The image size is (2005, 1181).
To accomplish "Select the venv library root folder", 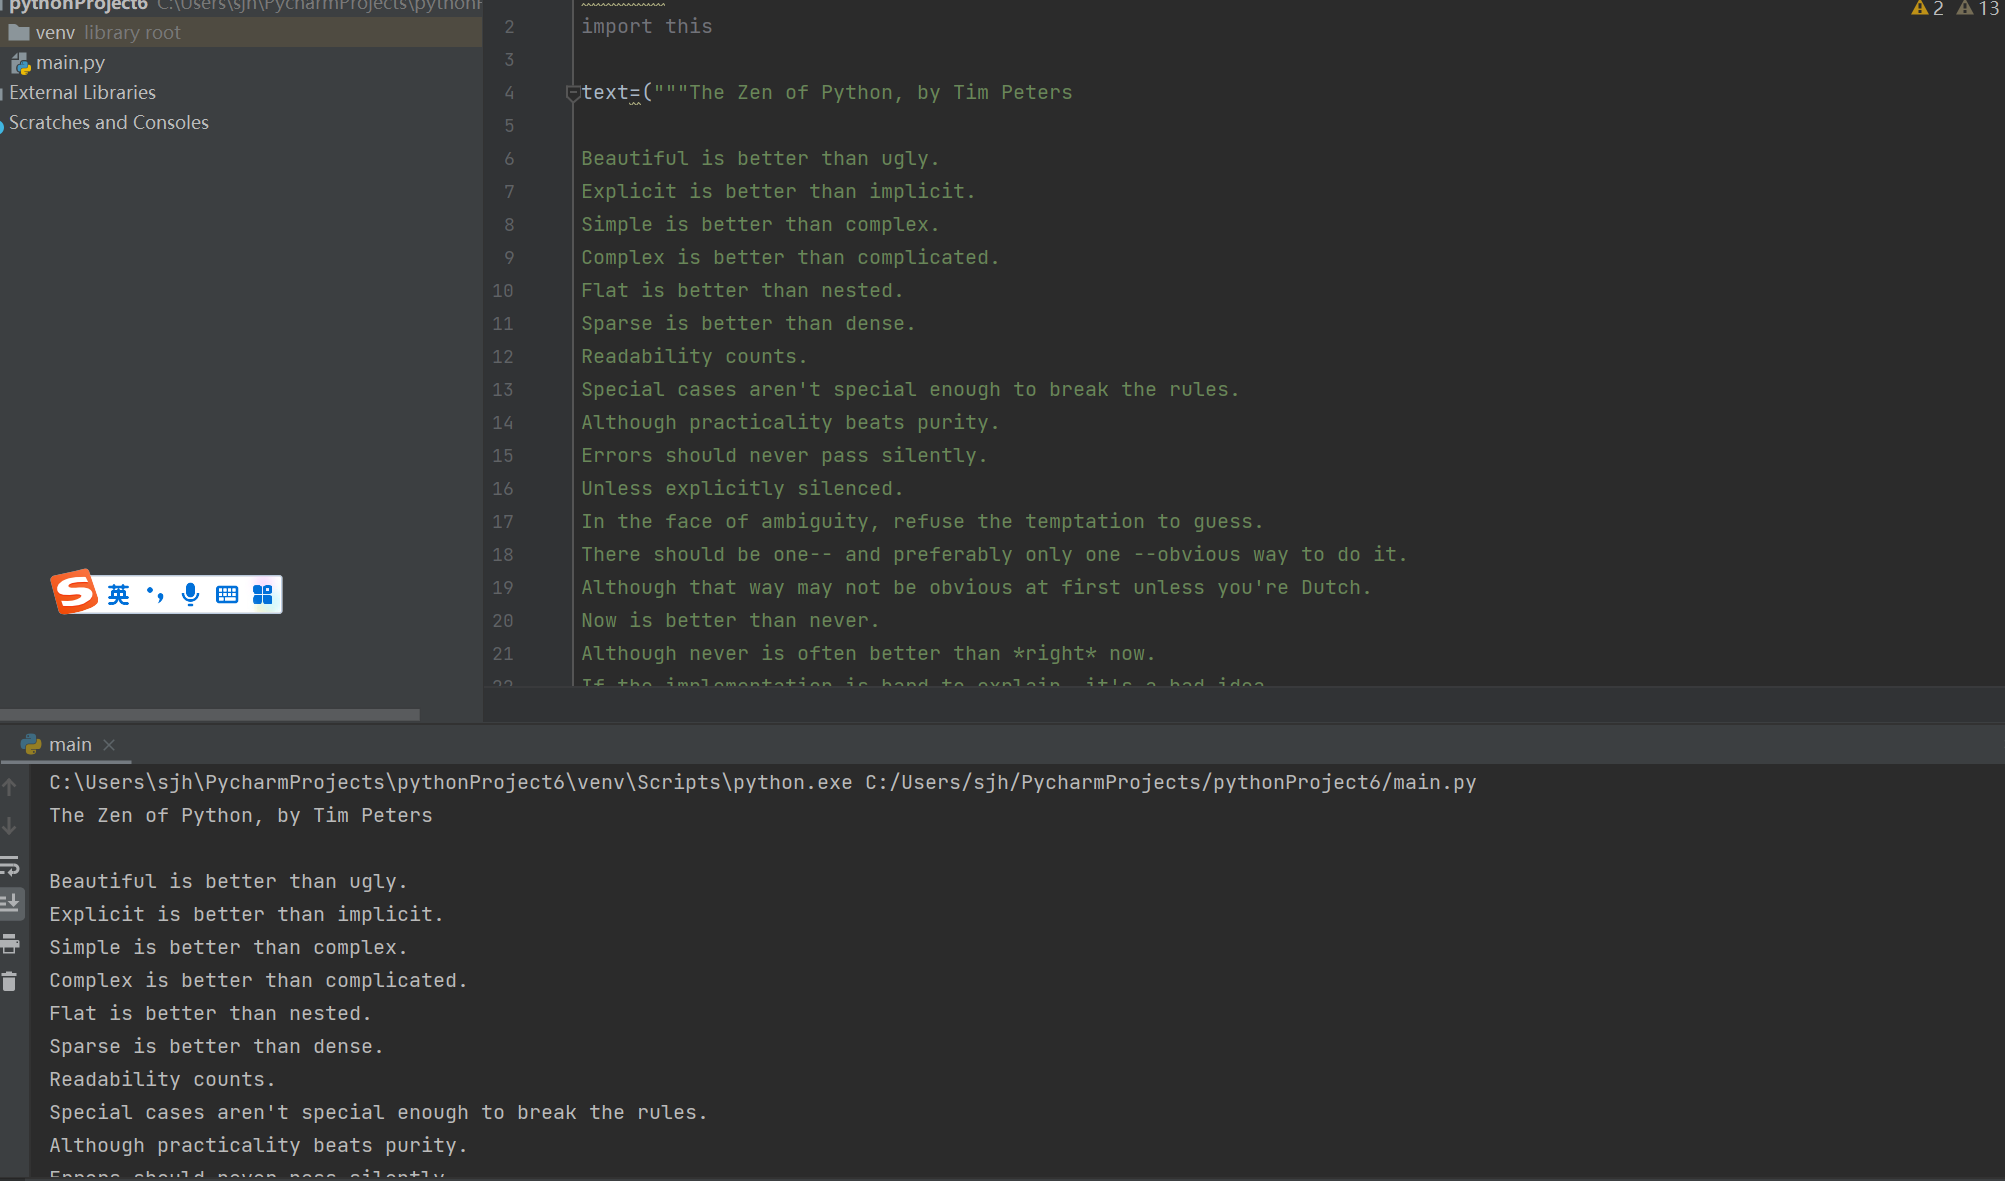I will 55,32.
